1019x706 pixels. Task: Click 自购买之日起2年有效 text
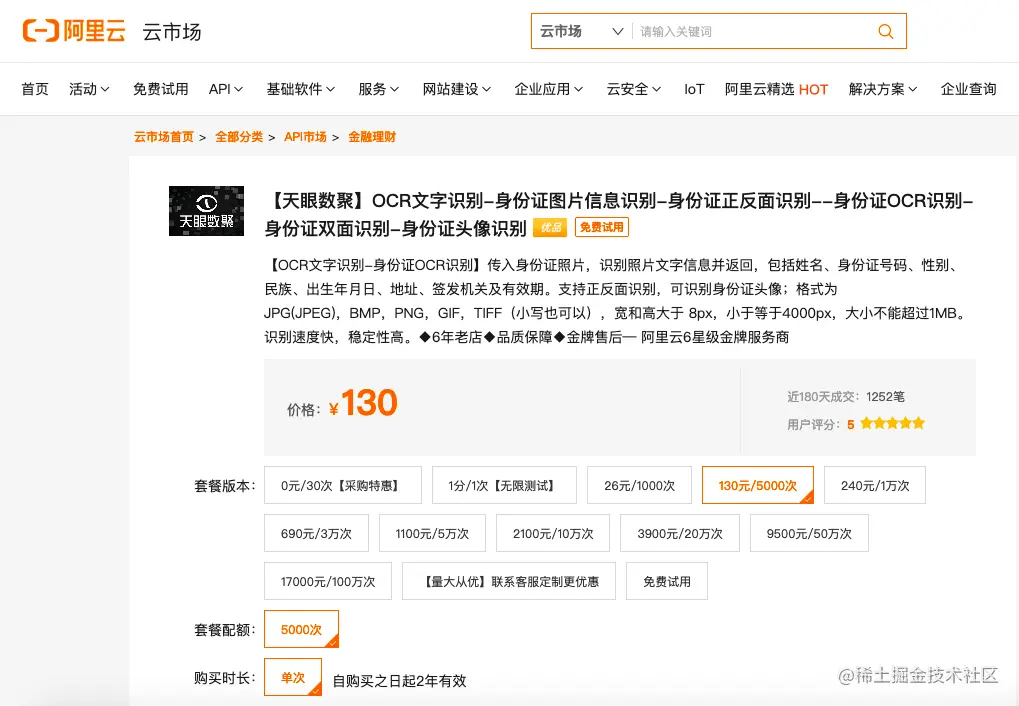pos(399,681)
